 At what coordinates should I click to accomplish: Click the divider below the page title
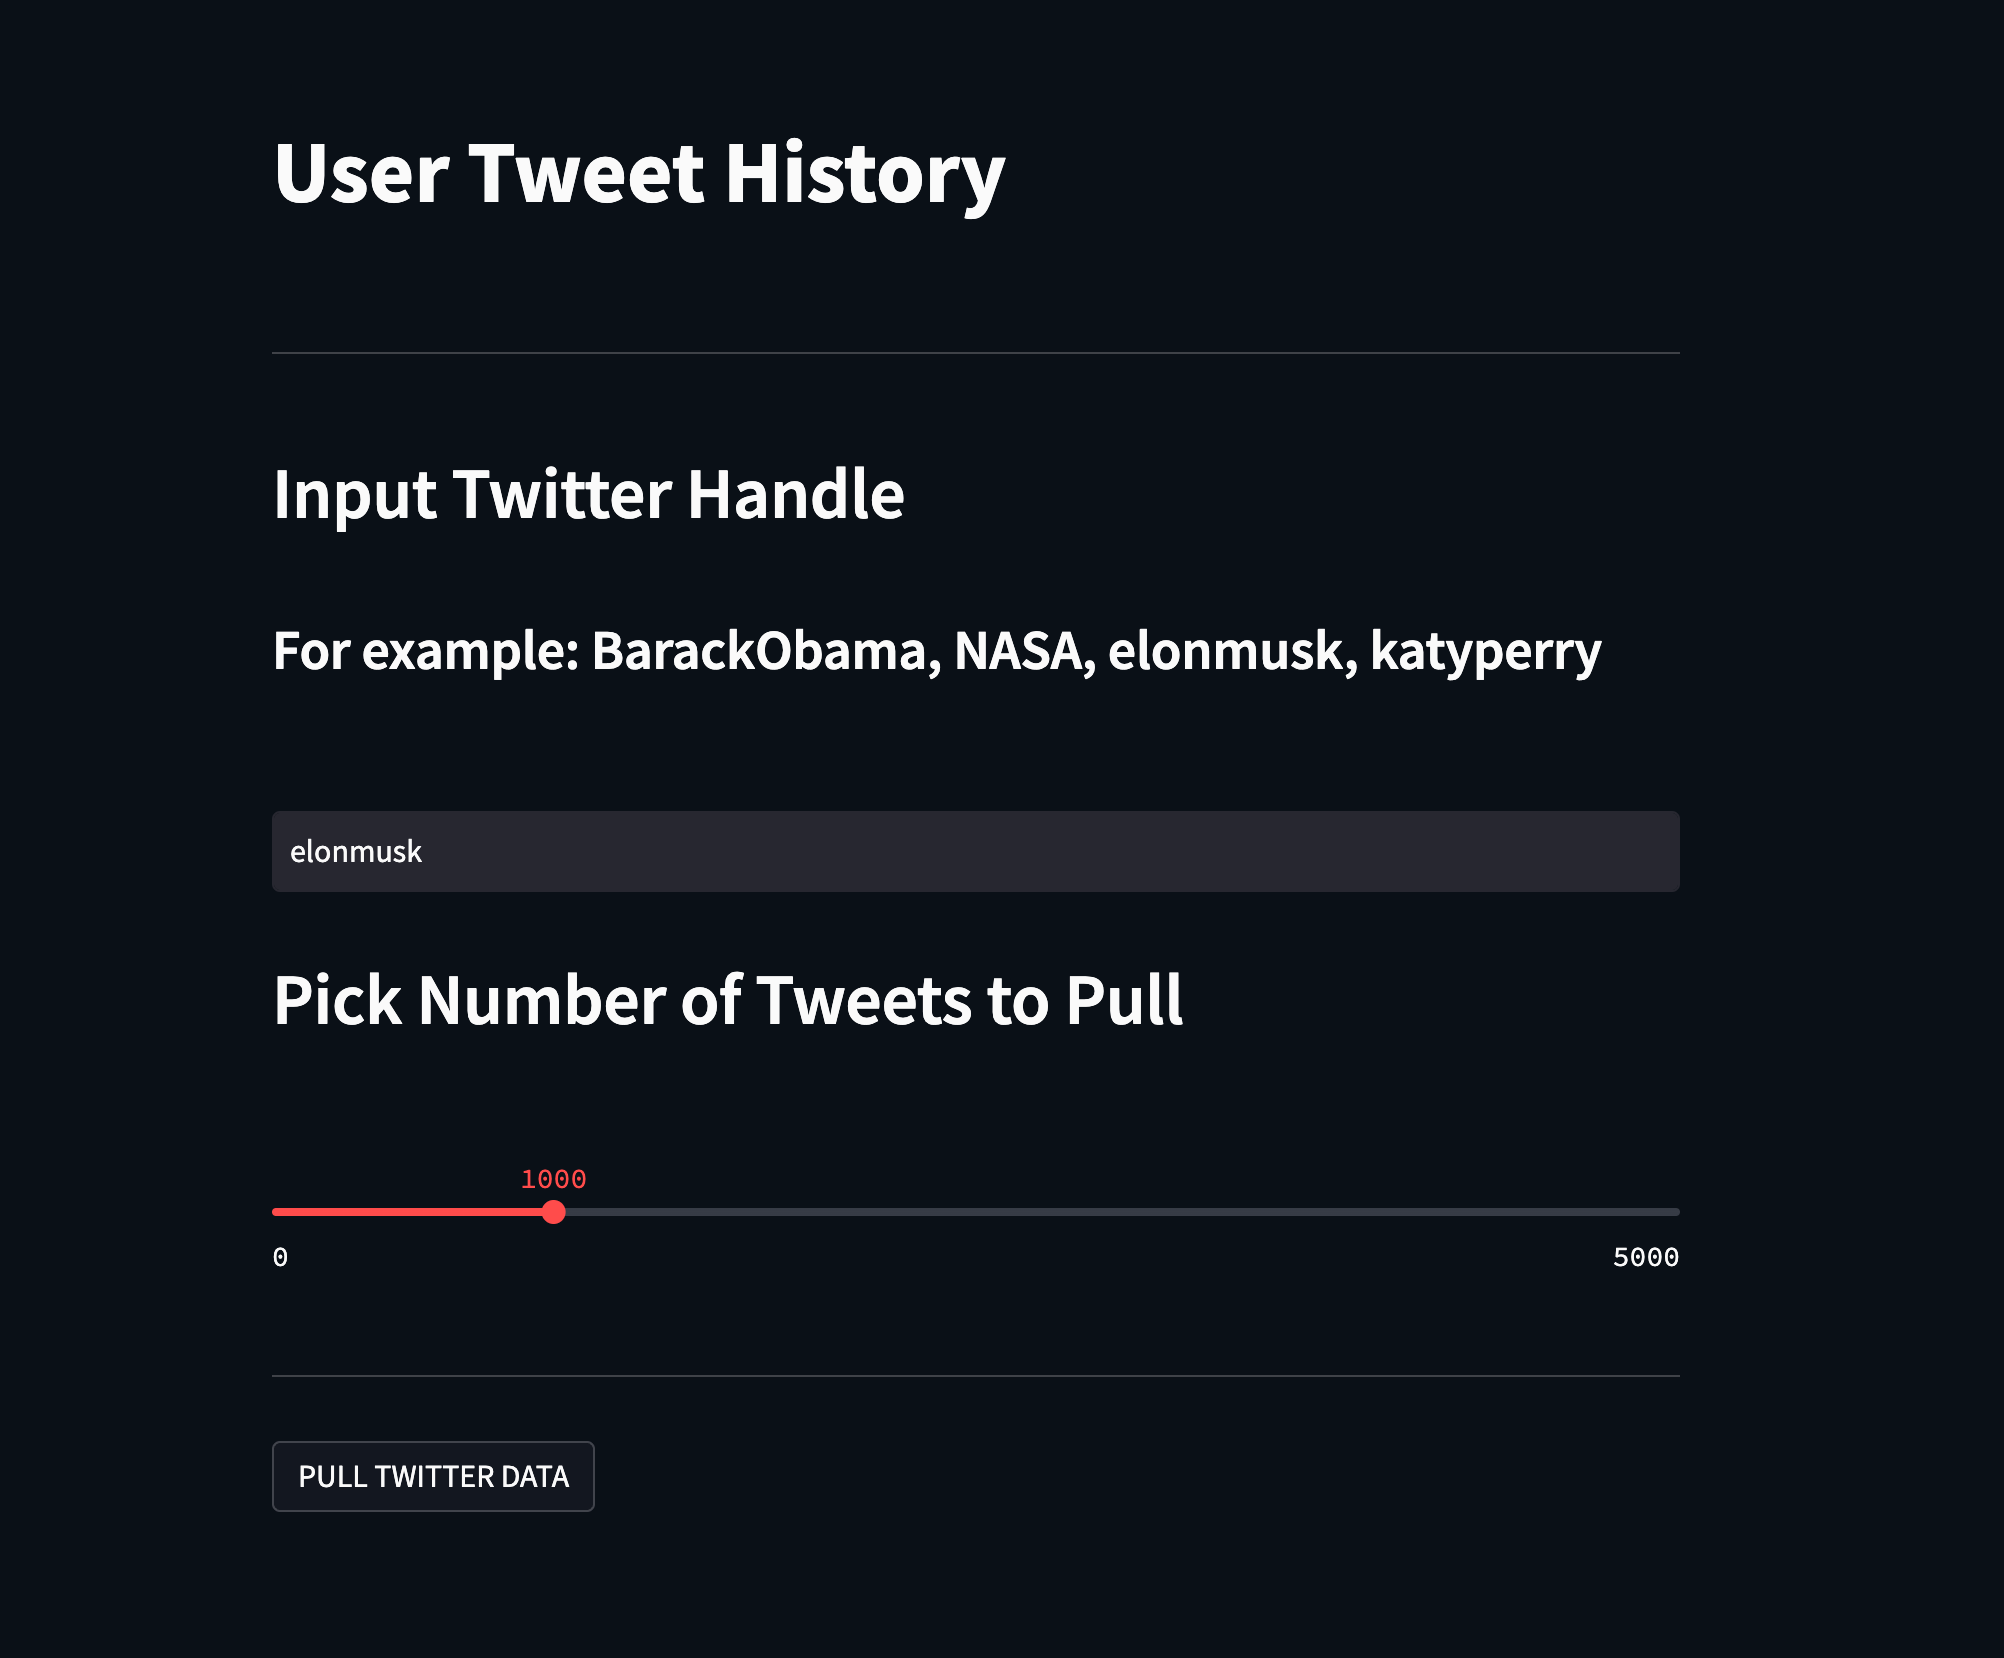pos(975,352)
